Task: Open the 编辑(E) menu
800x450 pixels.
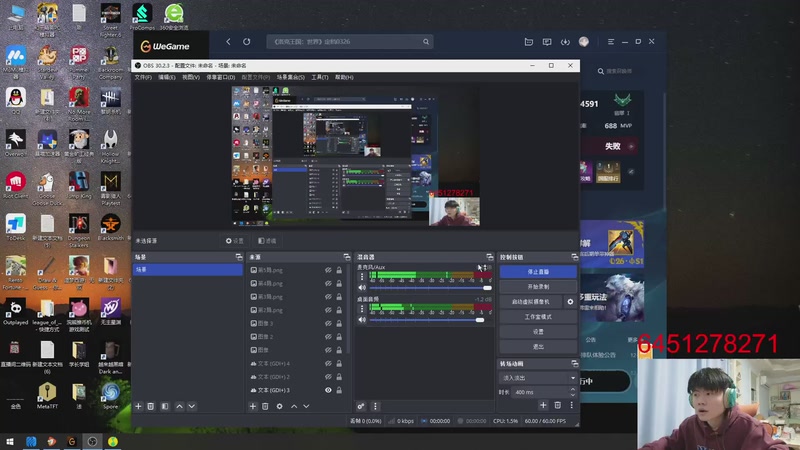Action: [166, 77]
